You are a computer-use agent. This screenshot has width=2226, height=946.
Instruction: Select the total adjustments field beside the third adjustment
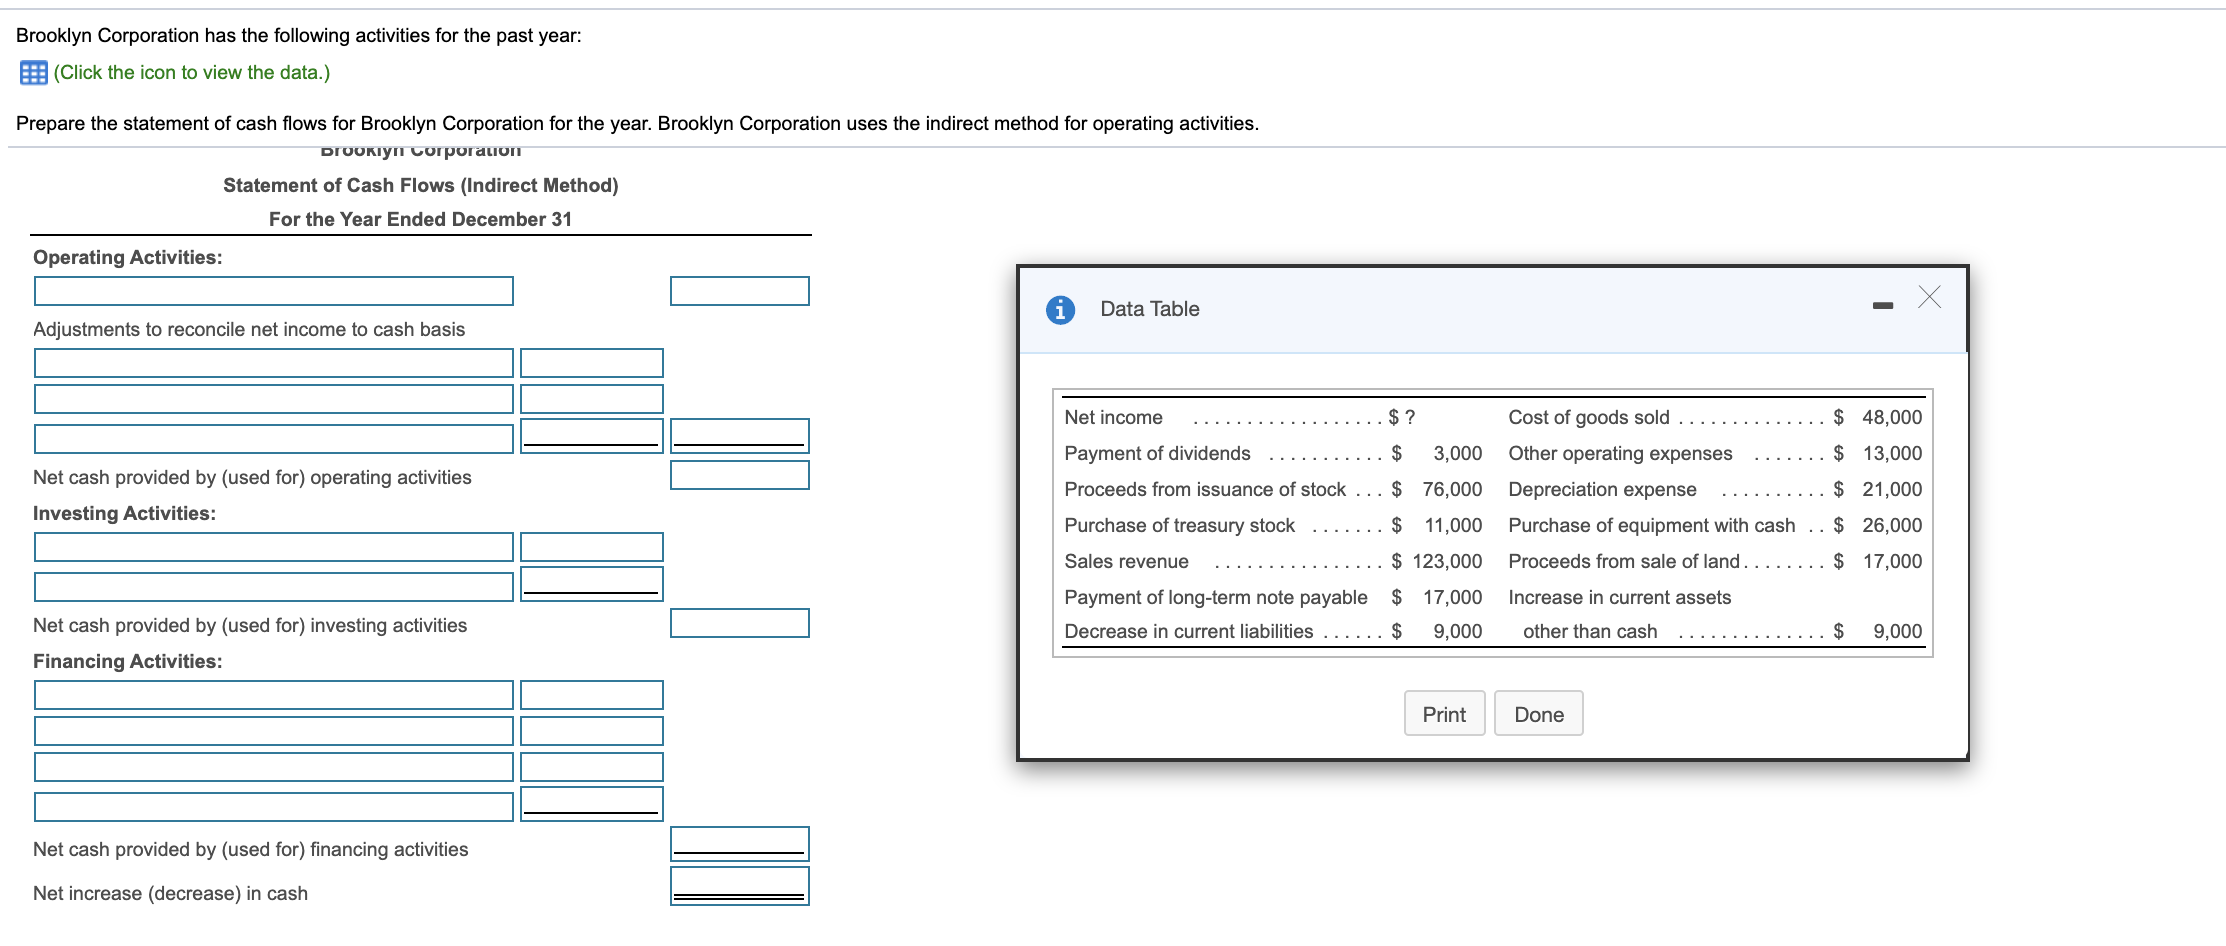(x=740, y=436)
